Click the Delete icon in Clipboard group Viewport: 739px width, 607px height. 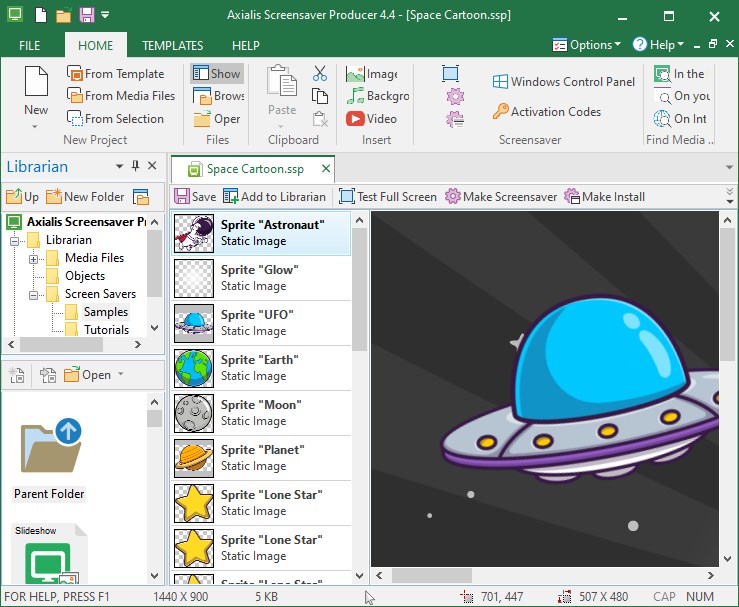click(320, 118)
